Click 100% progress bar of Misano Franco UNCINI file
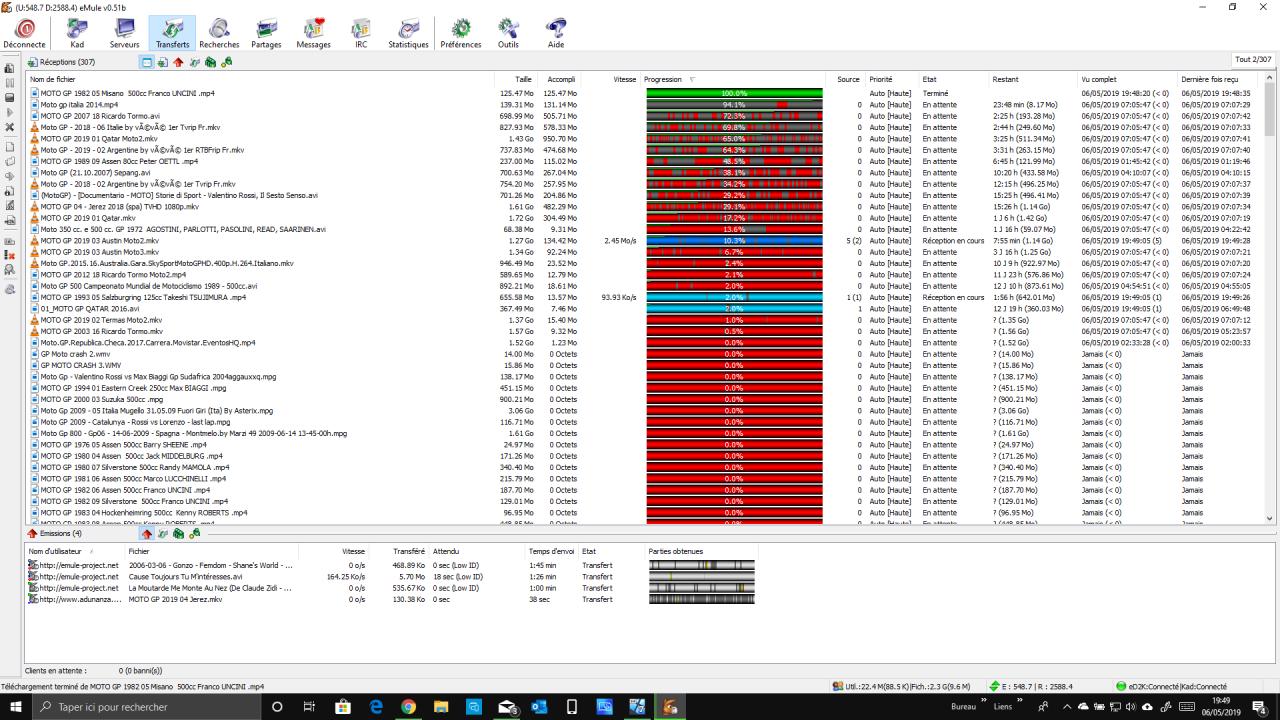The width and height of the screenshot is (1280, 720). 734,93
